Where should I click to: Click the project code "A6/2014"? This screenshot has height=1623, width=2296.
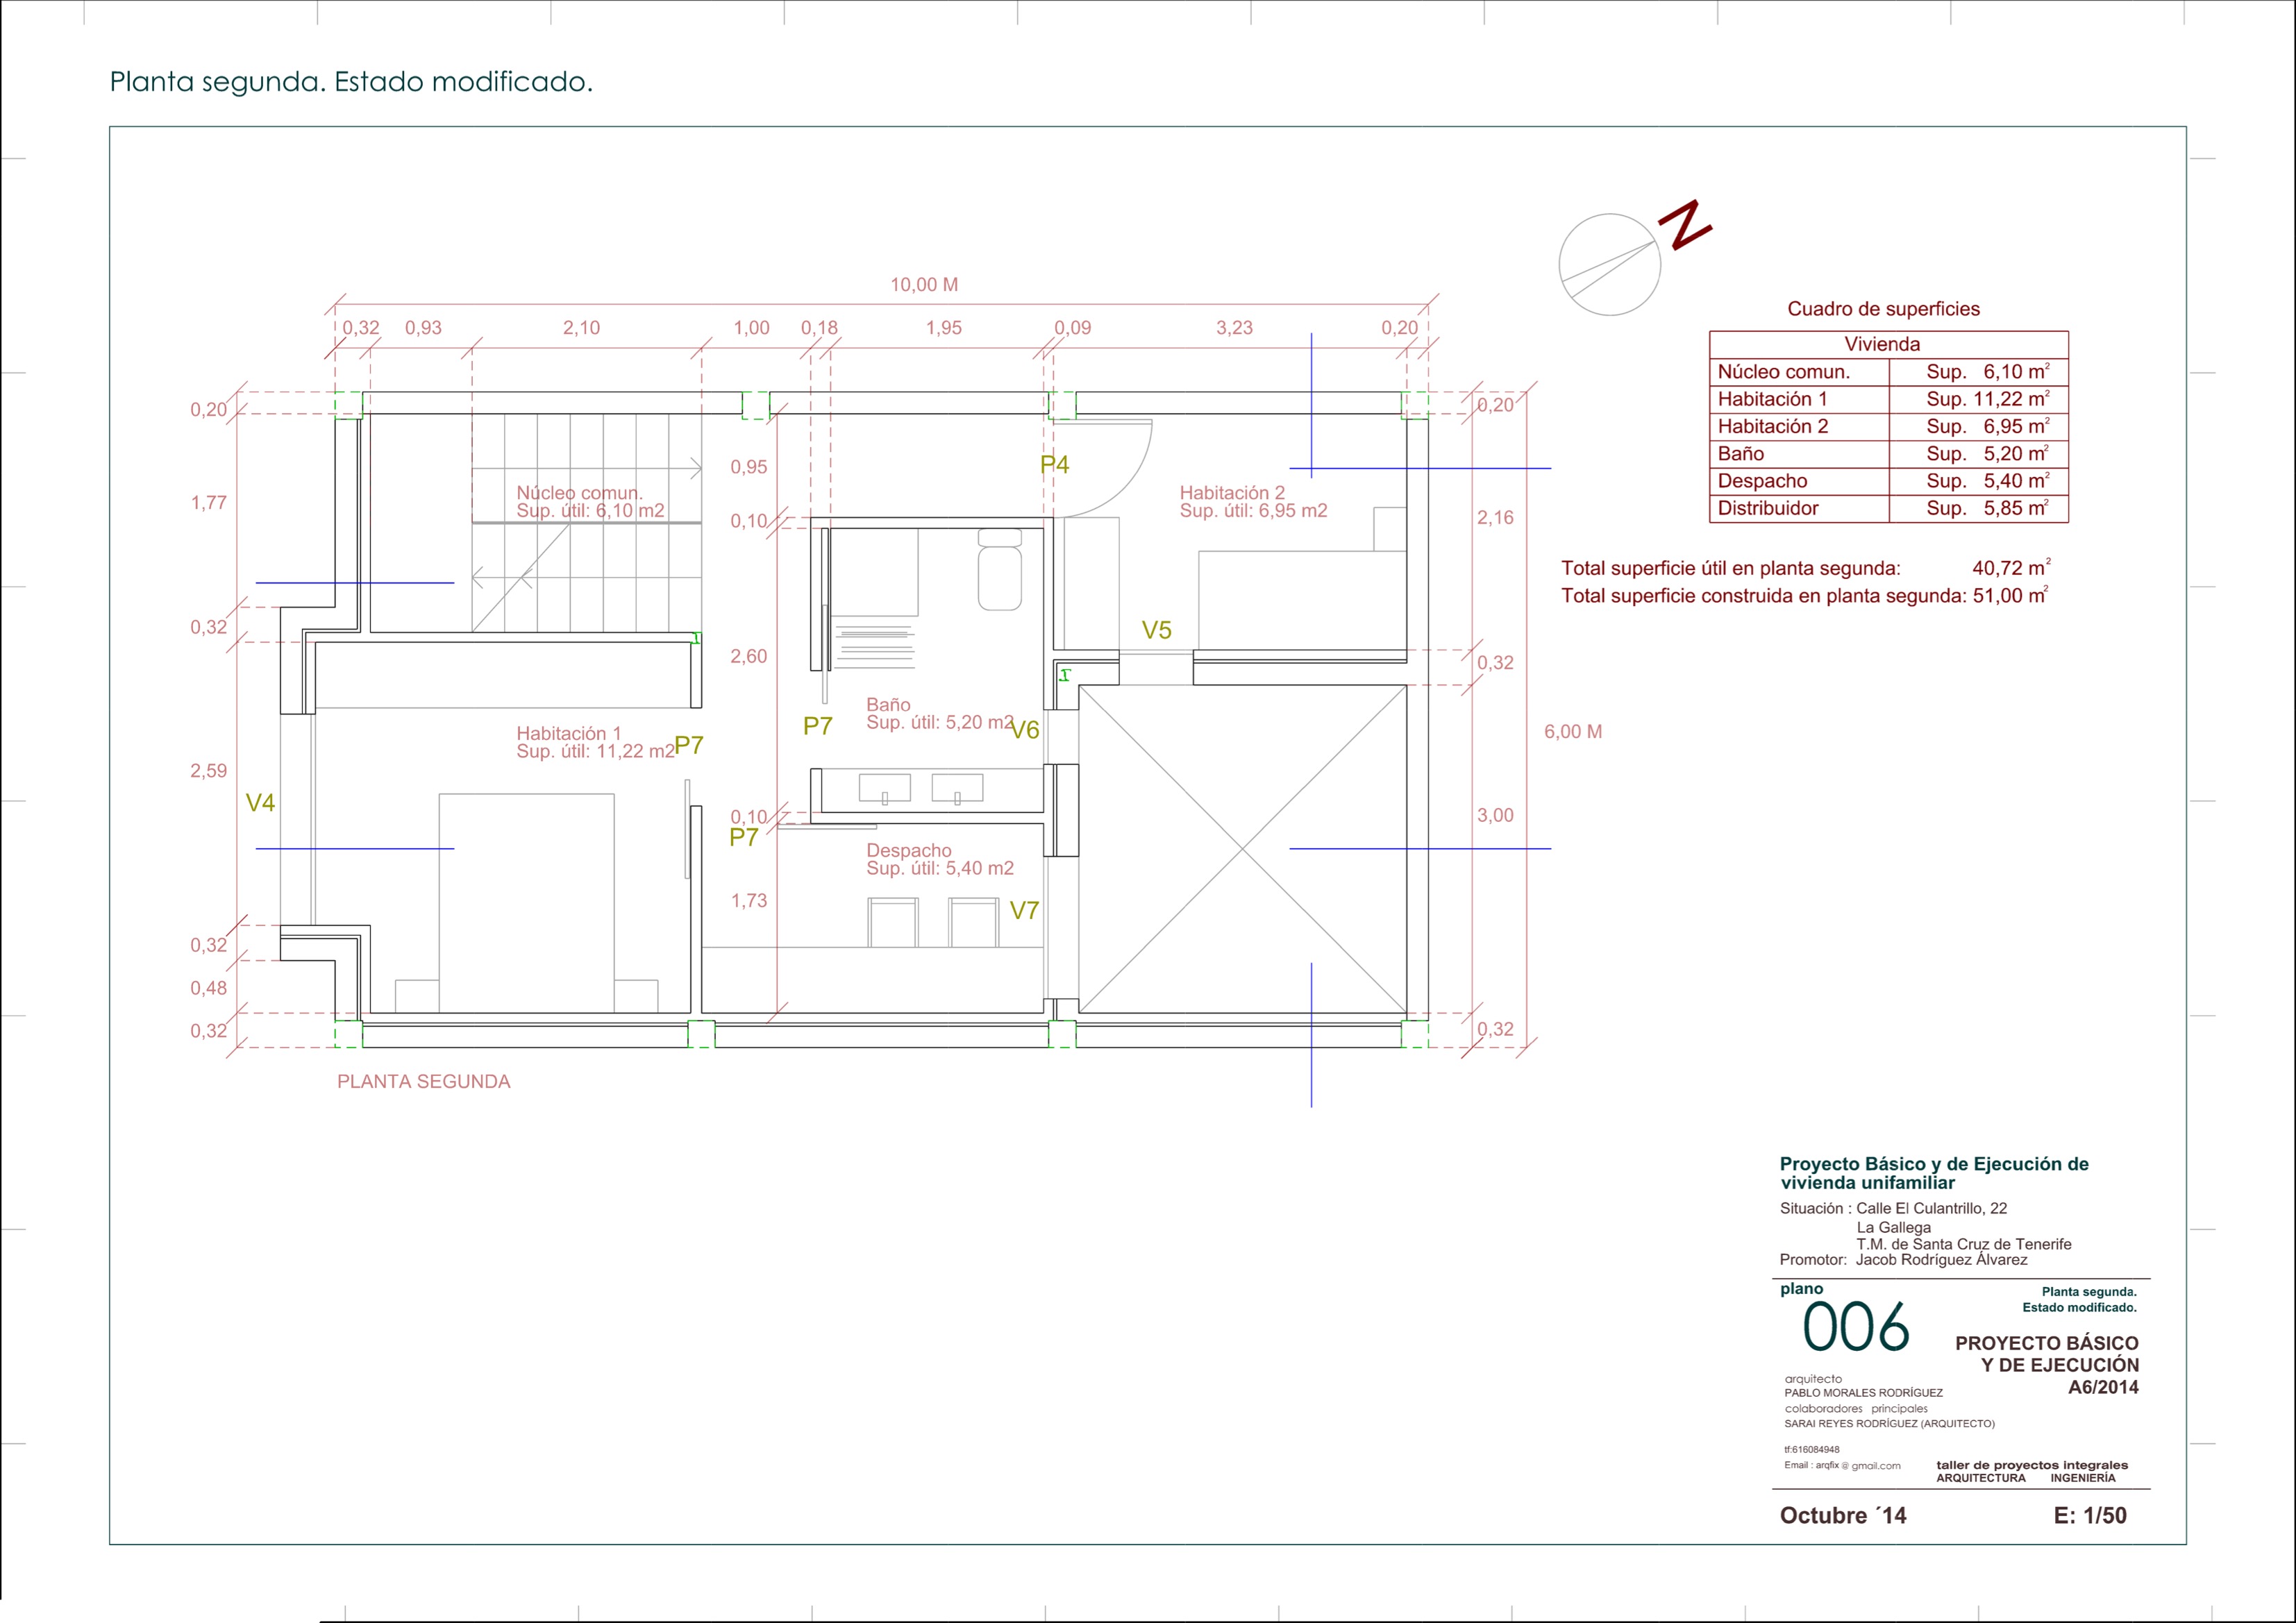coord(2103,1387)
